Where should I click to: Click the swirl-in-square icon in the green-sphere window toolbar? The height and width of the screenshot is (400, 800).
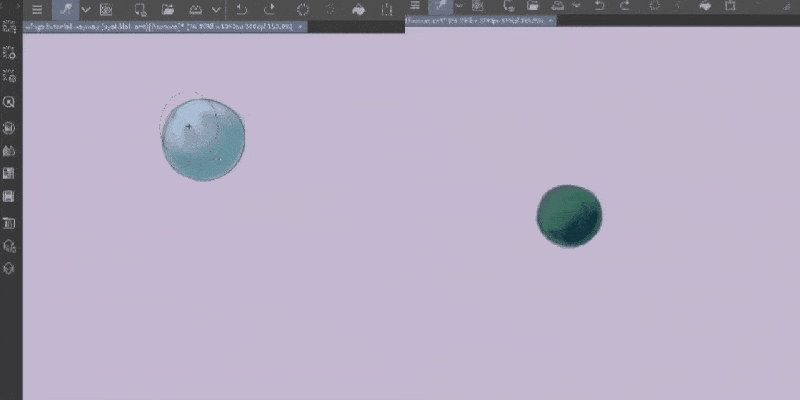point(478,6)
